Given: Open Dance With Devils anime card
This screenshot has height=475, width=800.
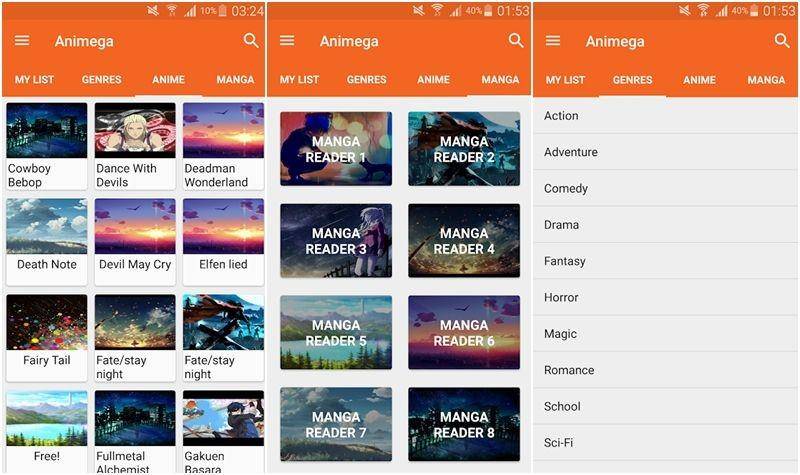Looking at the screenshot, I should click(135, 146).
